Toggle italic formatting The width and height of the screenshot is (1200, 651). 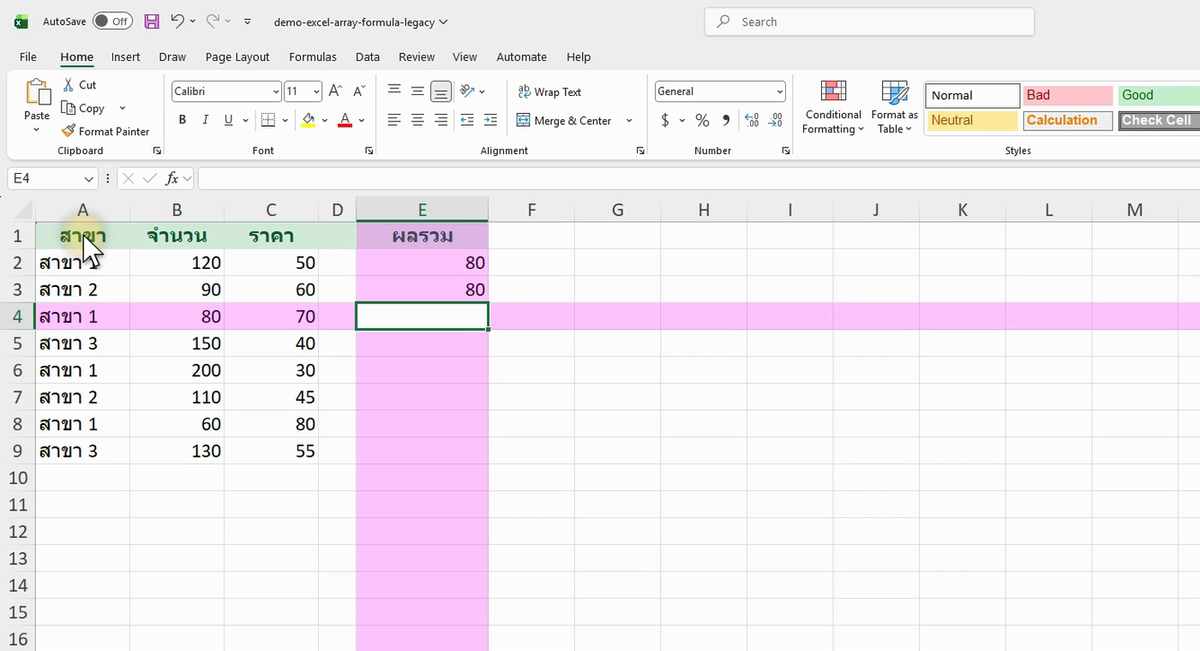tap(205, 120)
